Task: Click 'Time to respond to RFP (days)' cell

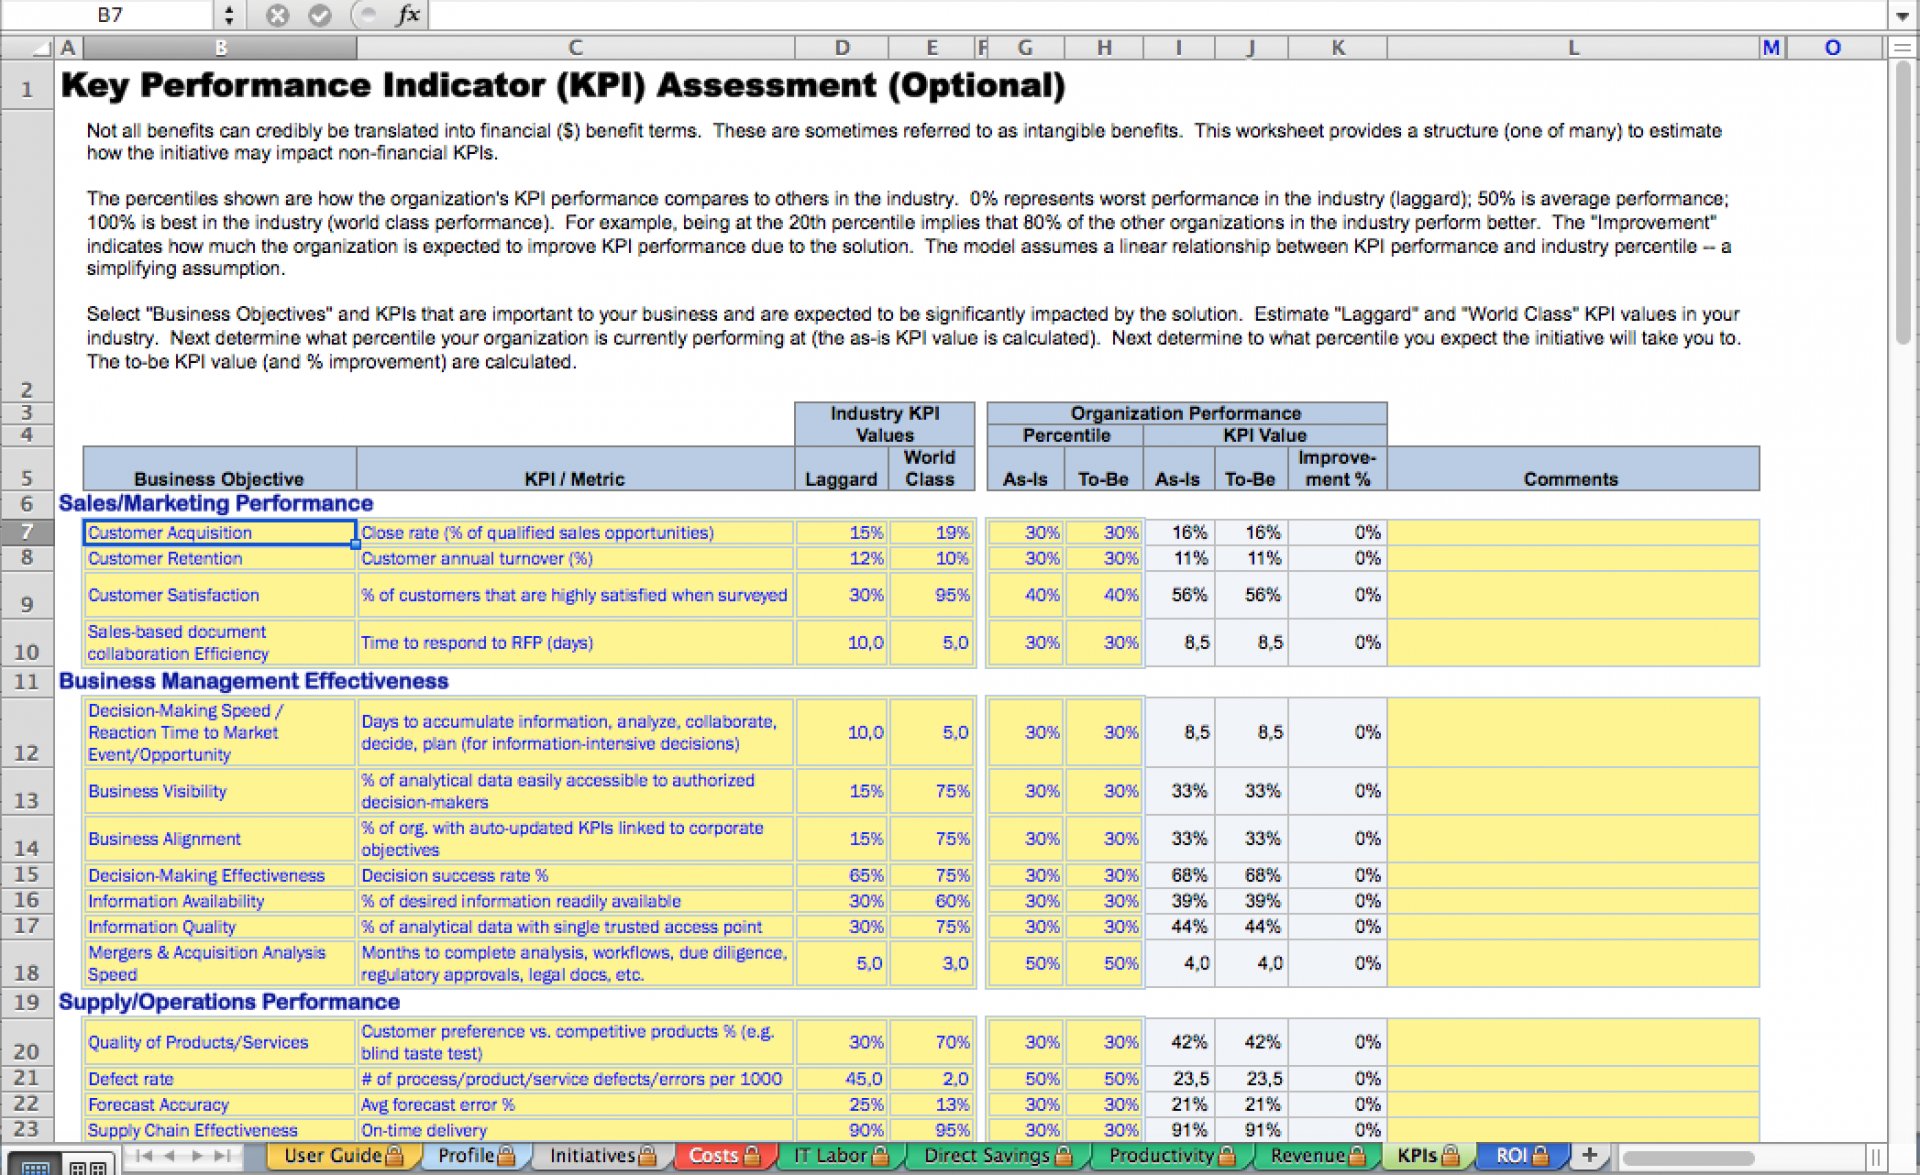Action: coord(575,643)
